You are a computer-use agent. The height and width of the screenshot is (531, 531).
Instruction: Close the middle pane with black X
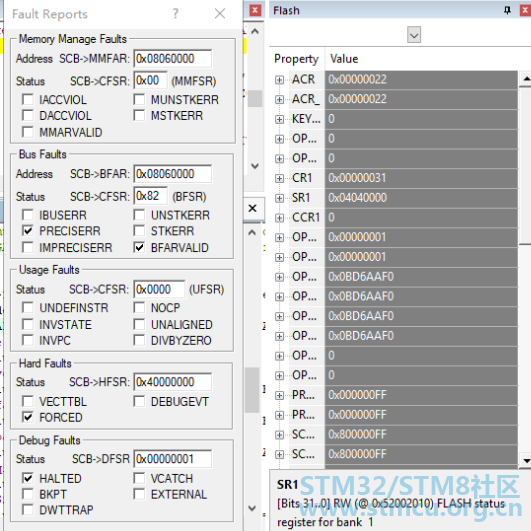(253, 208)
